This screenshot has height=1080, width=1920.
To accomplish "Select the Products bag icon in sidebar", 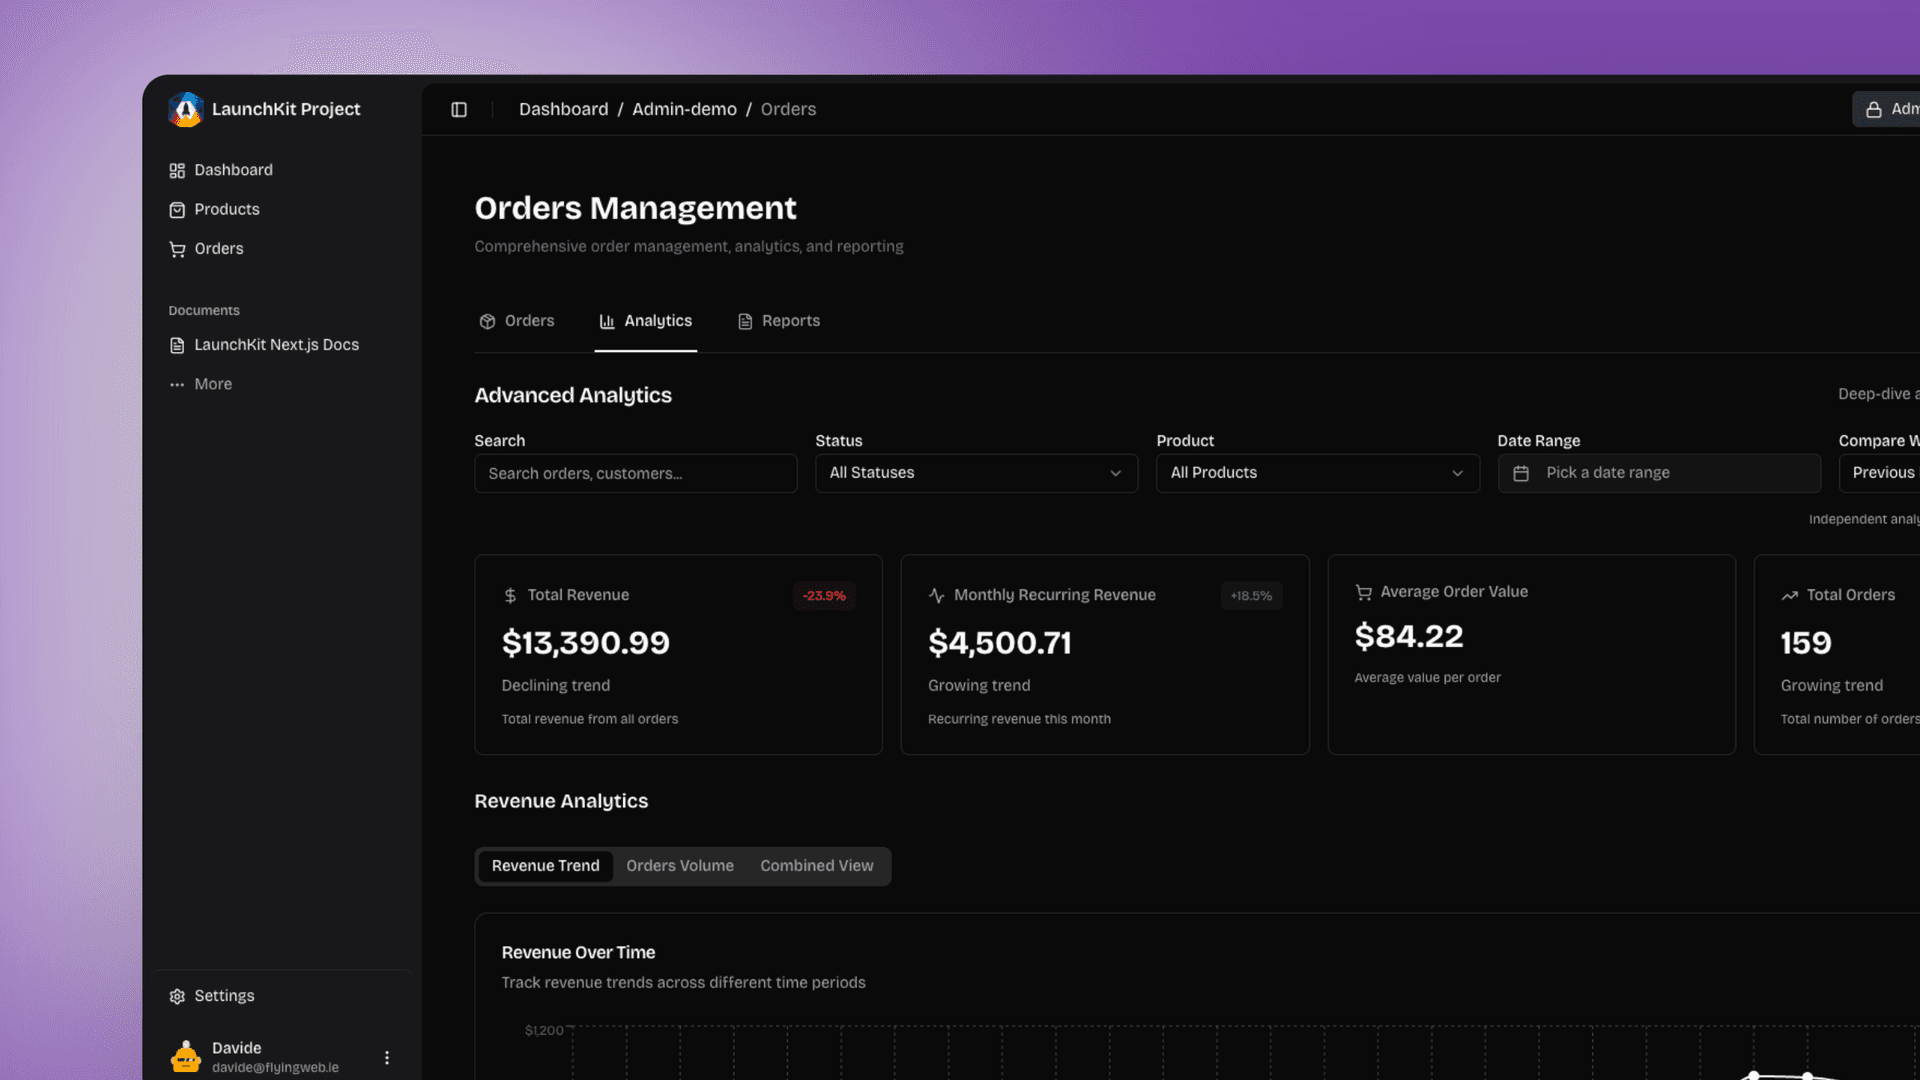I will [177, 210].
